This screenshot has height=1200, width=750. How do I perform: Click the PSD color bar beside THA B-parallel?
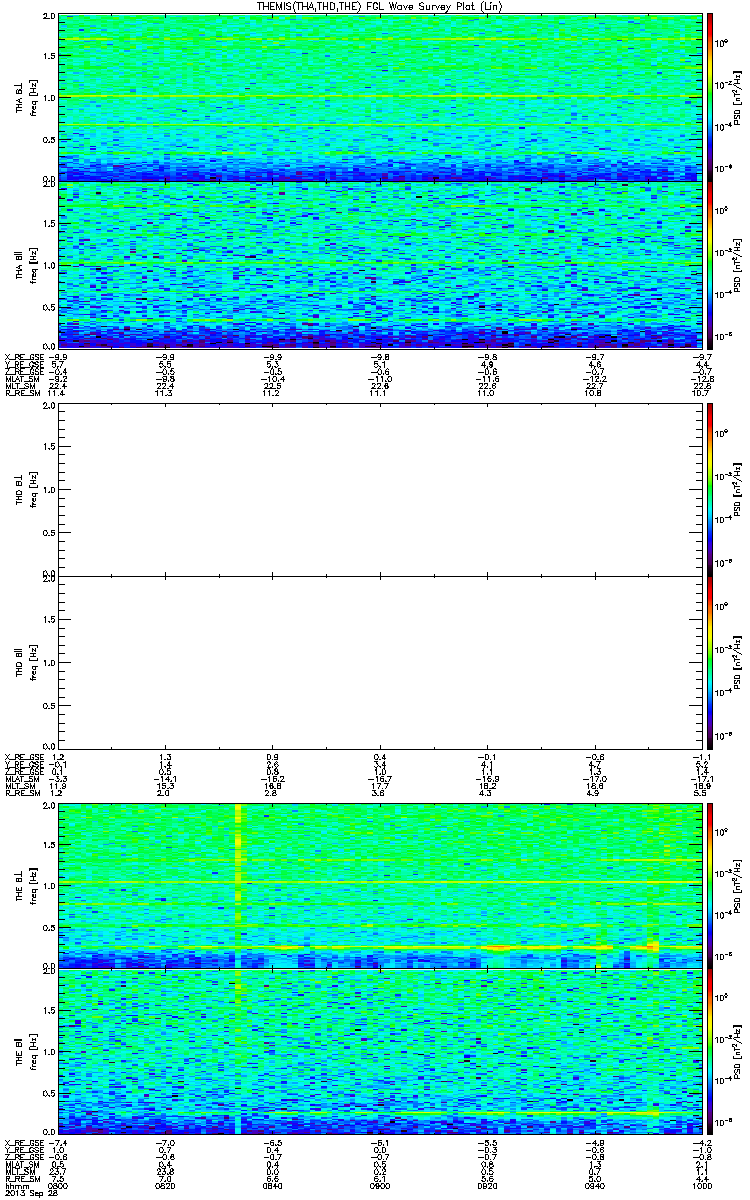(711, 265)
